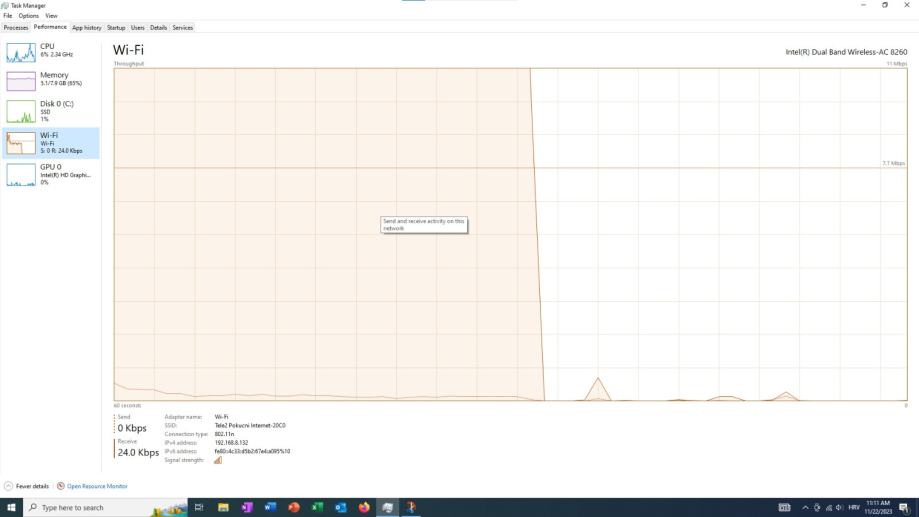Open File Explorer from the taskbar
The width and height of the screenshot is (919, 517).
coord(223,508)
